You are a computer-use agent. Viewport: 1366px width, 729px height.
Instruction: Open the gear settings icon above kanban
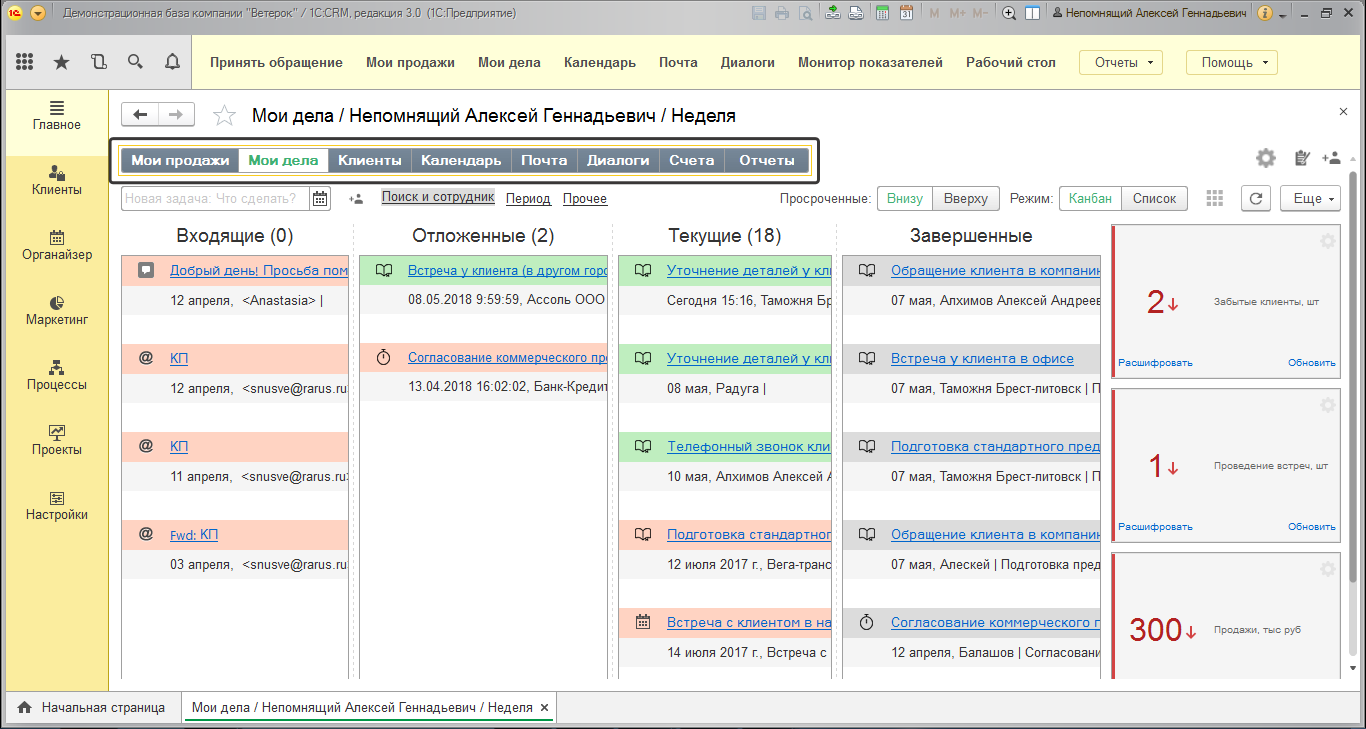click(x=1266, y=158)
